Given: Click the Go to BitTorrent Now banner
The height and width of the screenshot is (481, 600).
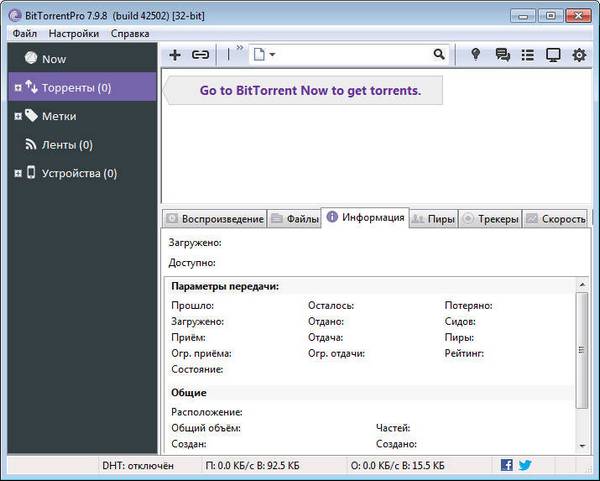Looking at the screenshot, I should point(303,90).
